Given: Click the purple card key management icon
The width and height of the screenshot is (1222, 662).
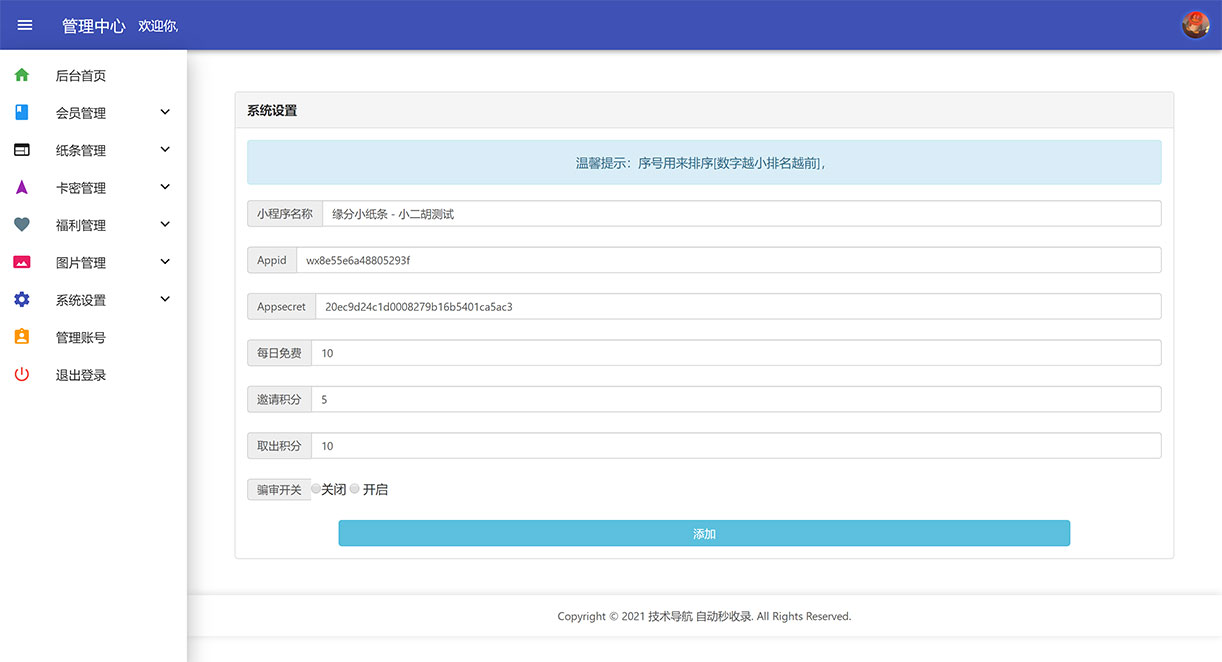Looking at the screenshot, I should 22,188.
